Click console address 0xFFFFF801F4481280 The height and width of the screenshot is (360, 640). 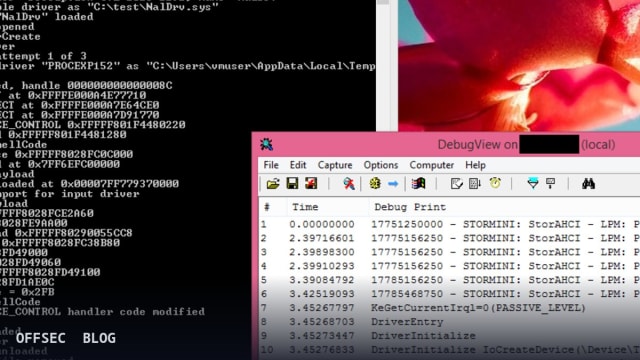pyautogui.click(x=67, y=134)
